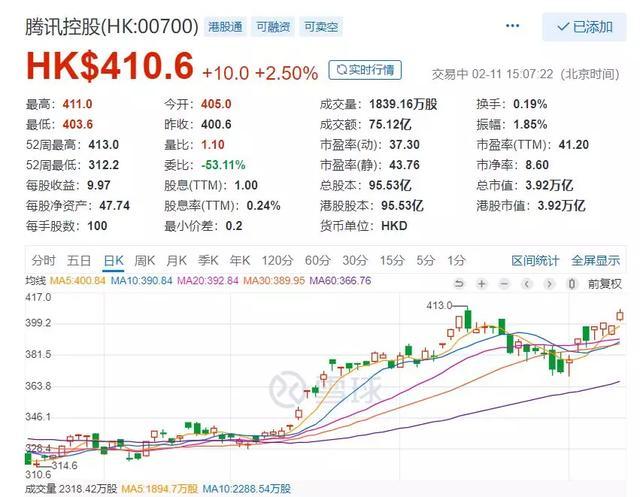
Task: Click the trading time 交易中 02-11 15:07:22
Action: [x=493, y=74]
